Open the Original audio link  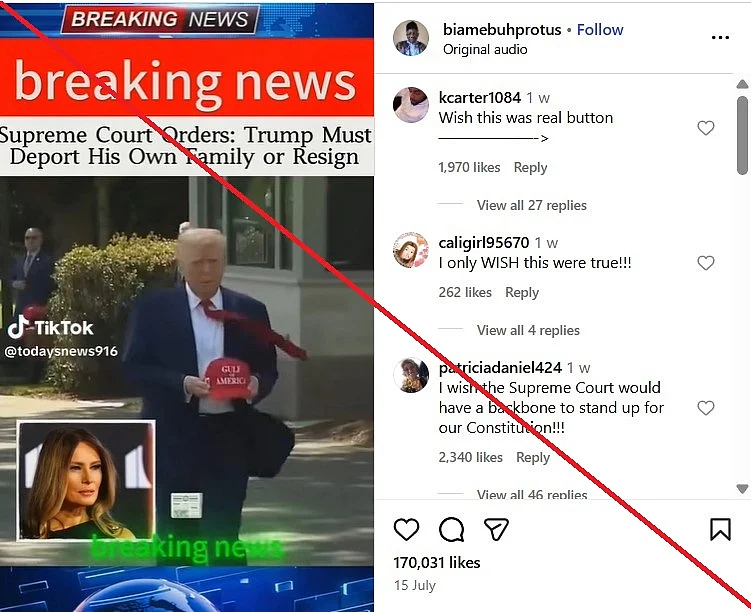485,49
